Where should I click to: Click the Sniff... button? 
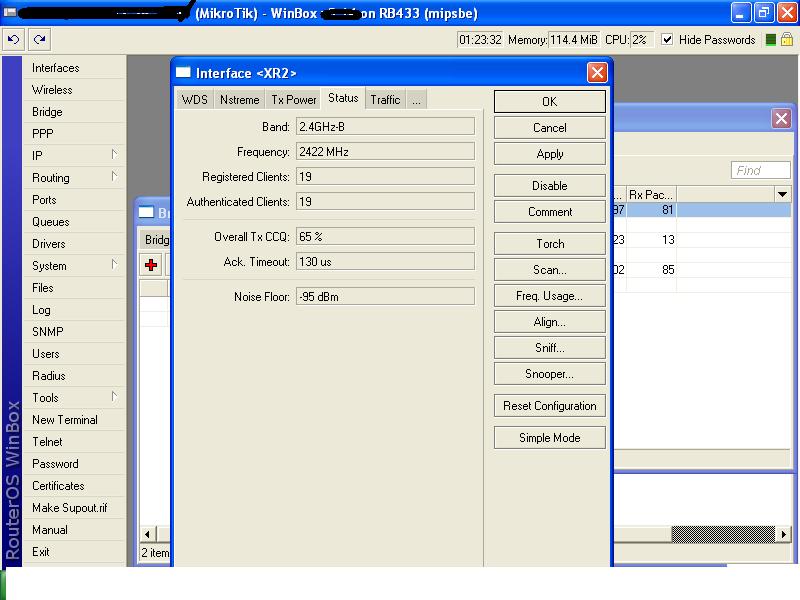pos(549,348)
